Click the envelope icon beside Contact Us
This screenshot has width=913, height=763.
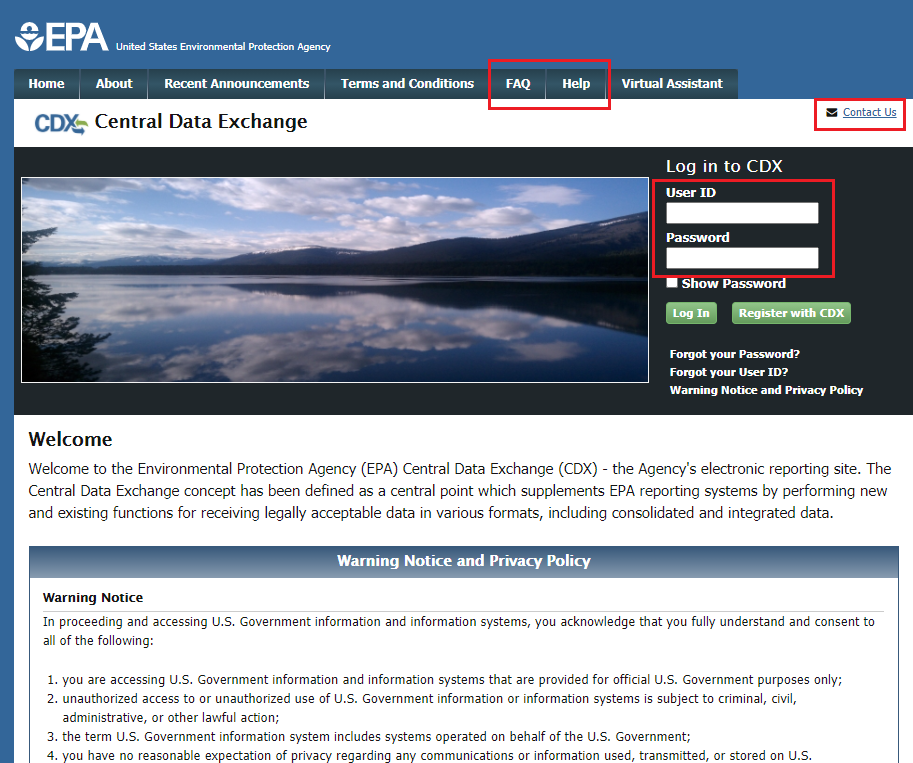831,112
